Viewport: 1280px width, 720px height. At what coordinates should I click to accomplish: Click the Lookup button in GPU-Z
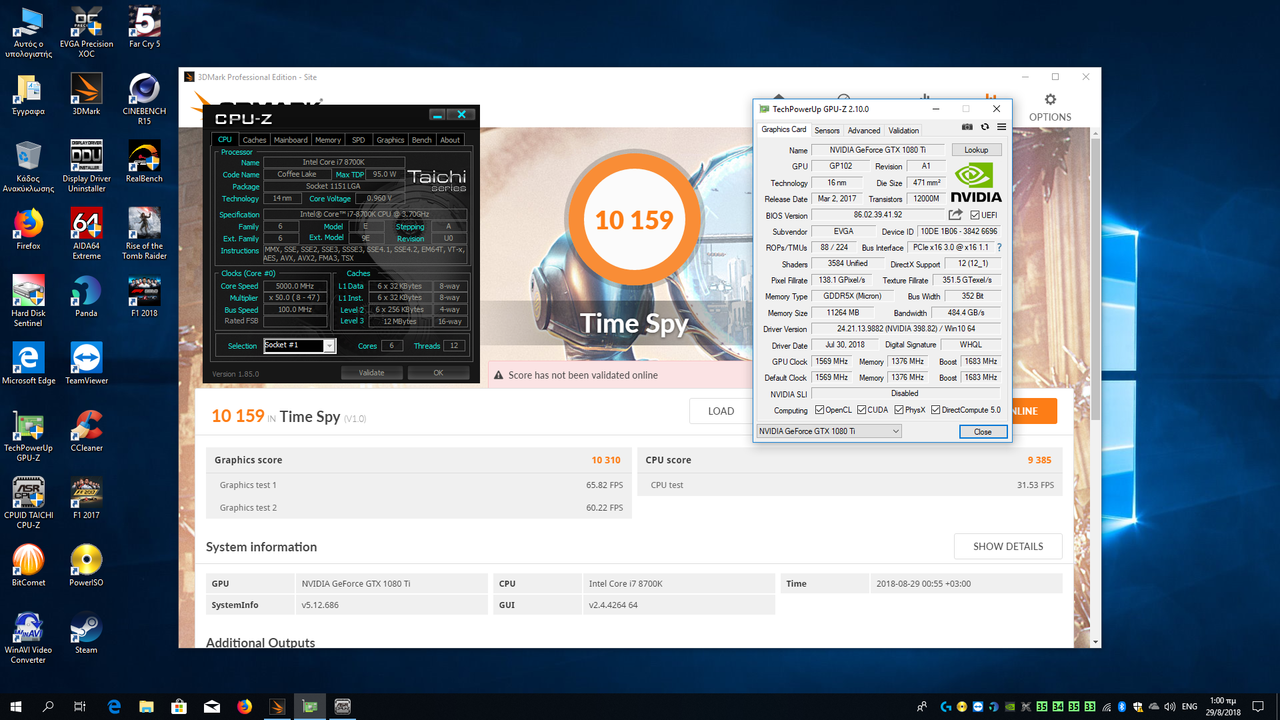976,150
